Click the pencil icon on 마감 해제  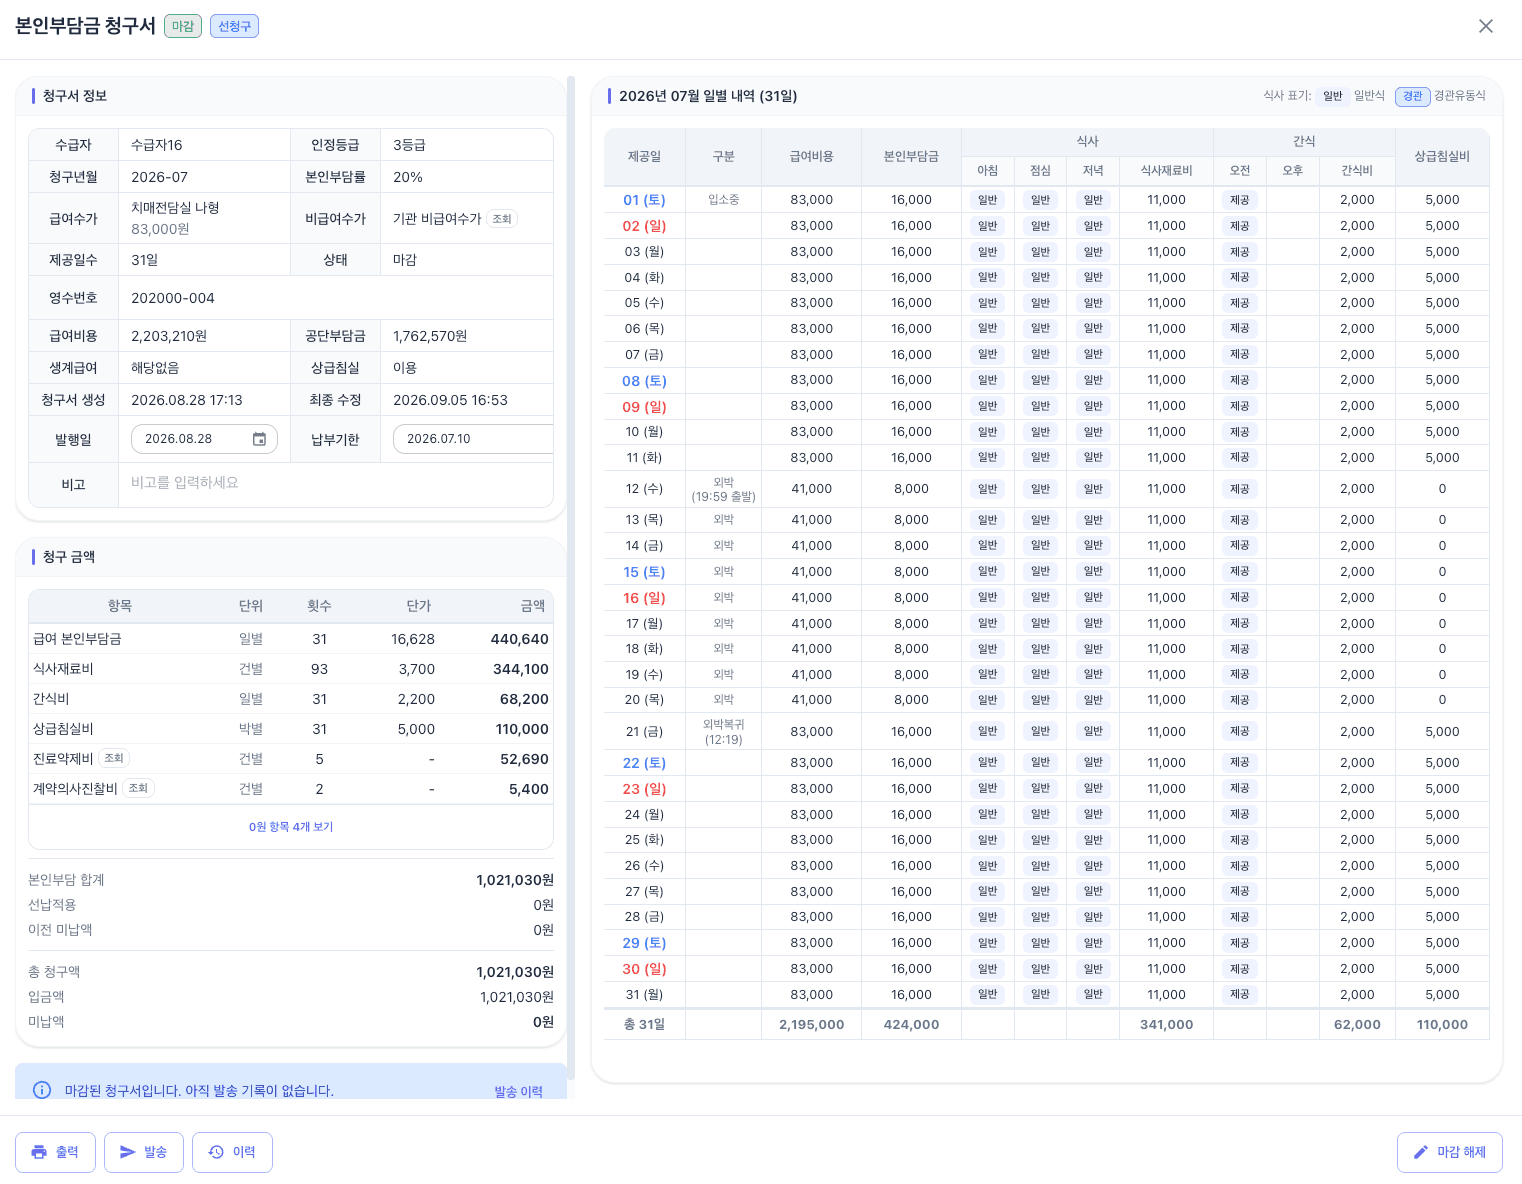tap(1420, 1152)
